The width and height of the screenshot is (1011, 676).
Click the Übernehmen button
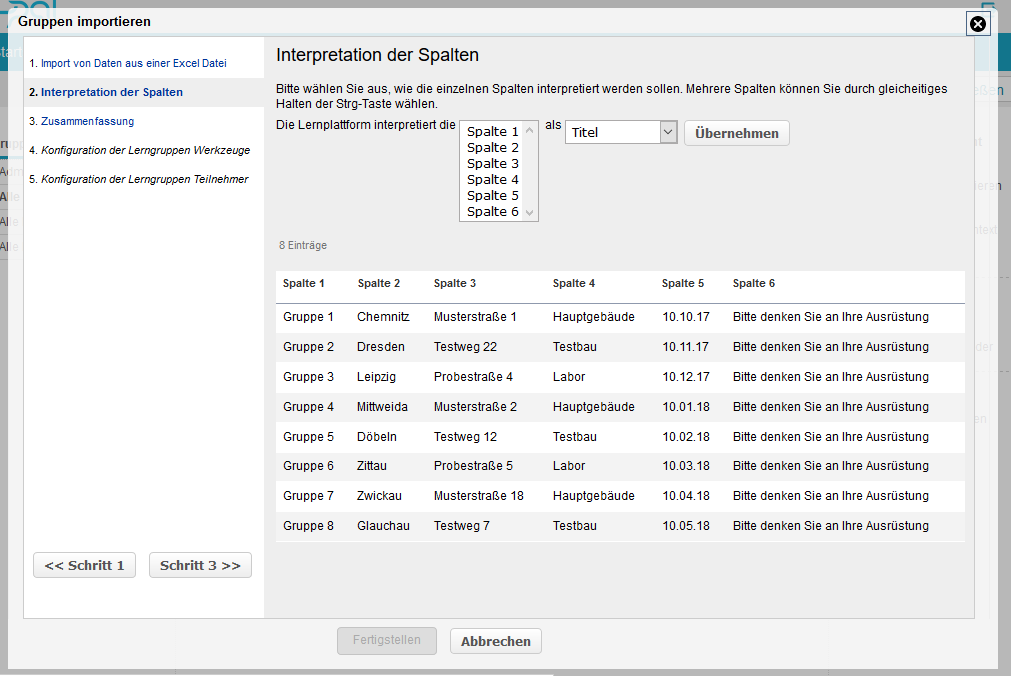pyautogui.click(x=736, y=133)
